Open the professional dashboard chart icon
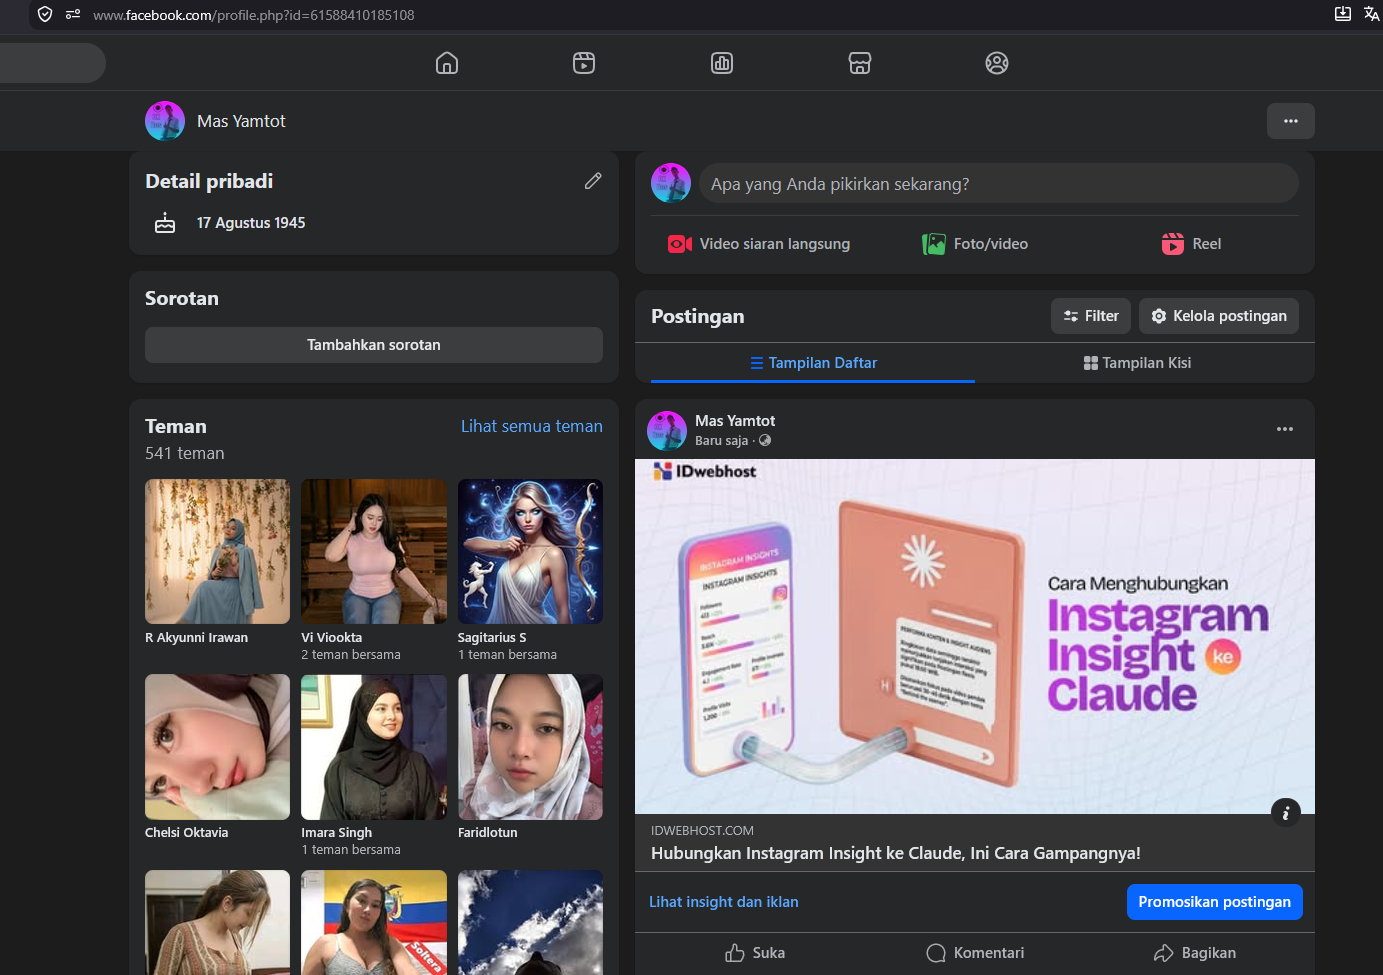 coord(722,63)
